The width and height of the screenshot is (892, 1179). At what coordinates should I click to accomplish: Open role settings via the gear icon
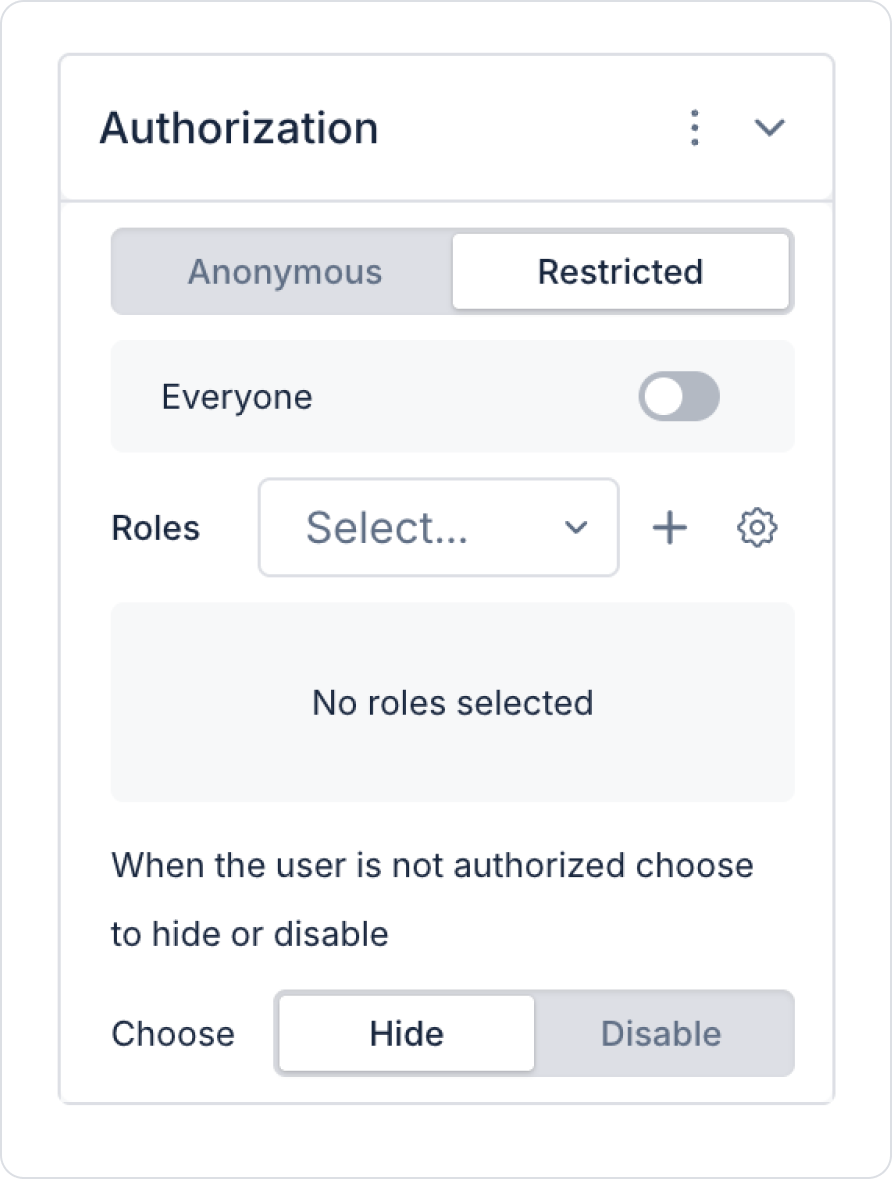(x=757, y=527)
